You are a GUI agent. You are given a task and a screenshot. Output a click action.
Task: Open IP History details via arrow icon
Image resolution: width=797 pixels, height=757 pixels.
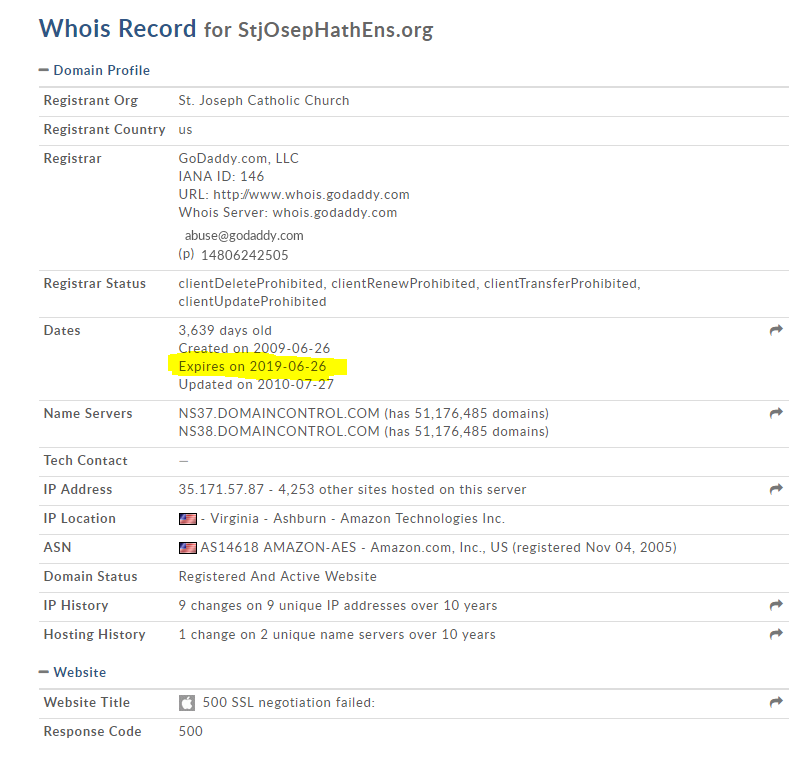pos(775,605)
